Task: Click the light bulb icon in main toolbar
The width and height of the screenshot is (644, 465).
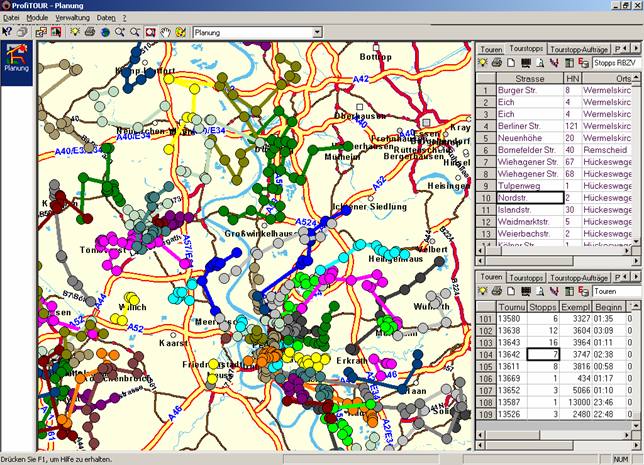Action: pos(74,32)
